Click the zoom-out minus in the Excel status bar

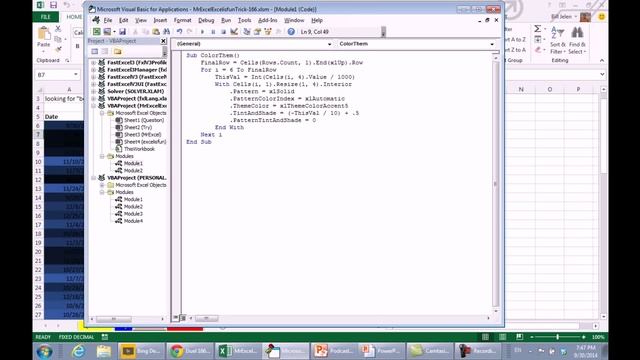pos(532,337)
